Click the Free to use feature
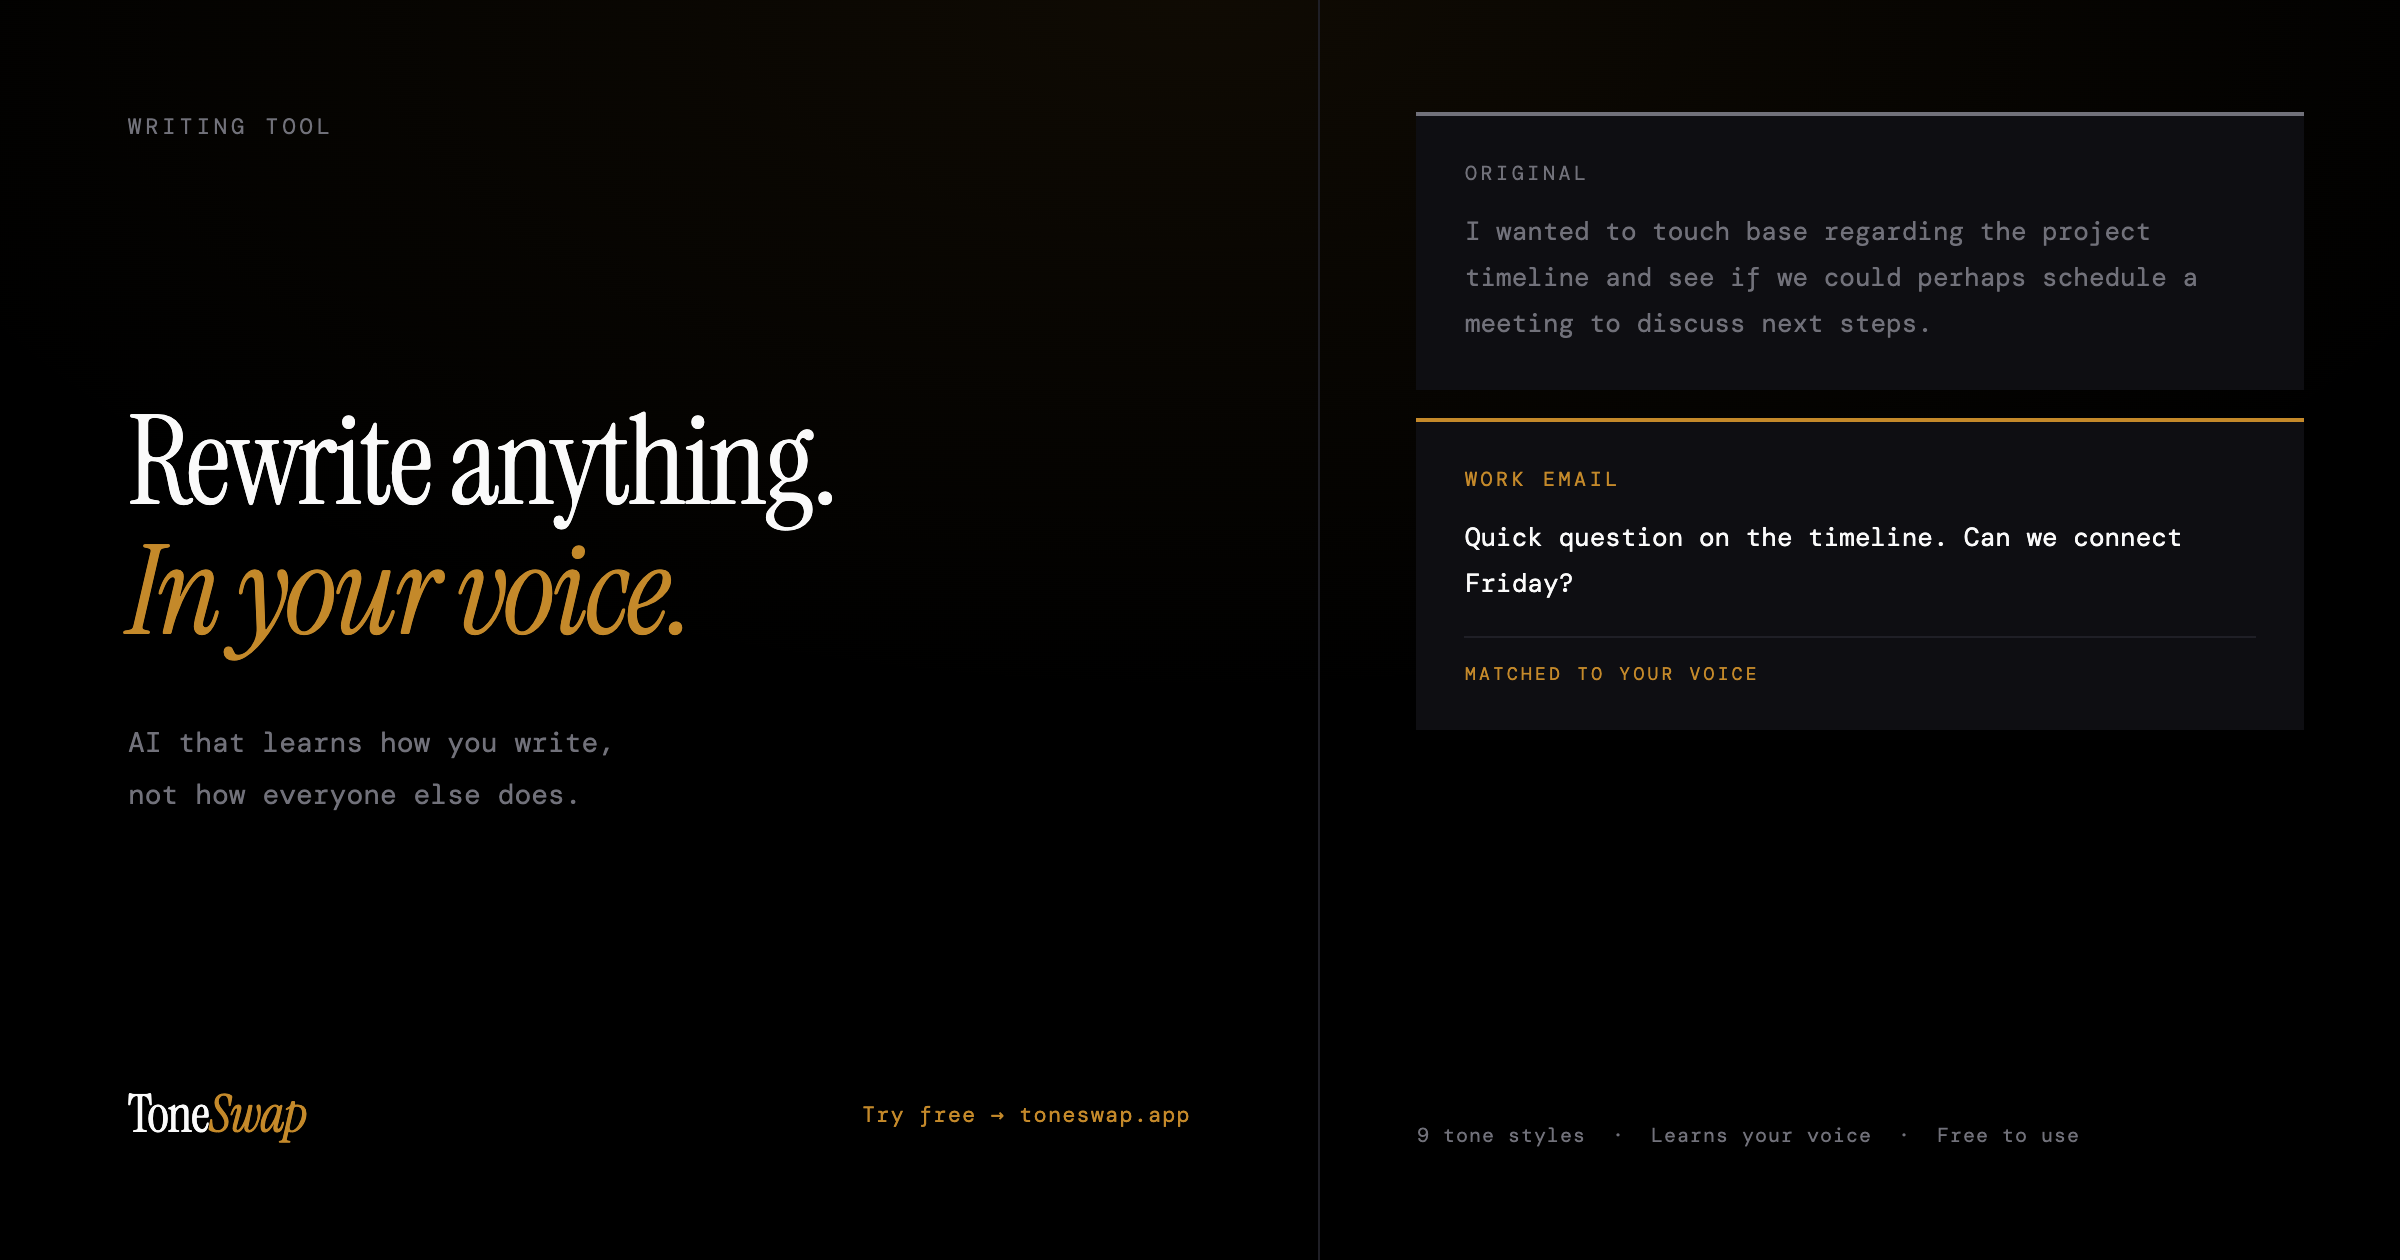The image size is (2400, 1260). pyautogui.click(x=2008, y=1135)
